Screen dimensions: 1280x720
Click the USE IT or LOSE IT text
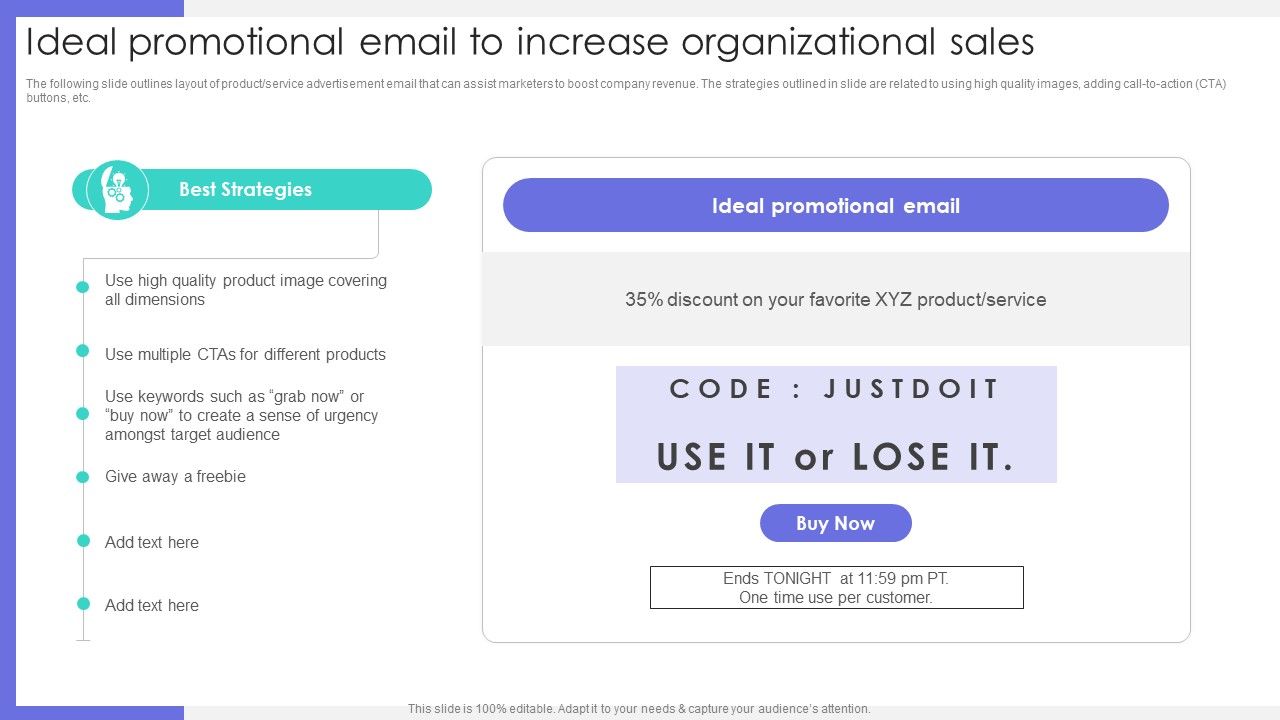point(836,457)
